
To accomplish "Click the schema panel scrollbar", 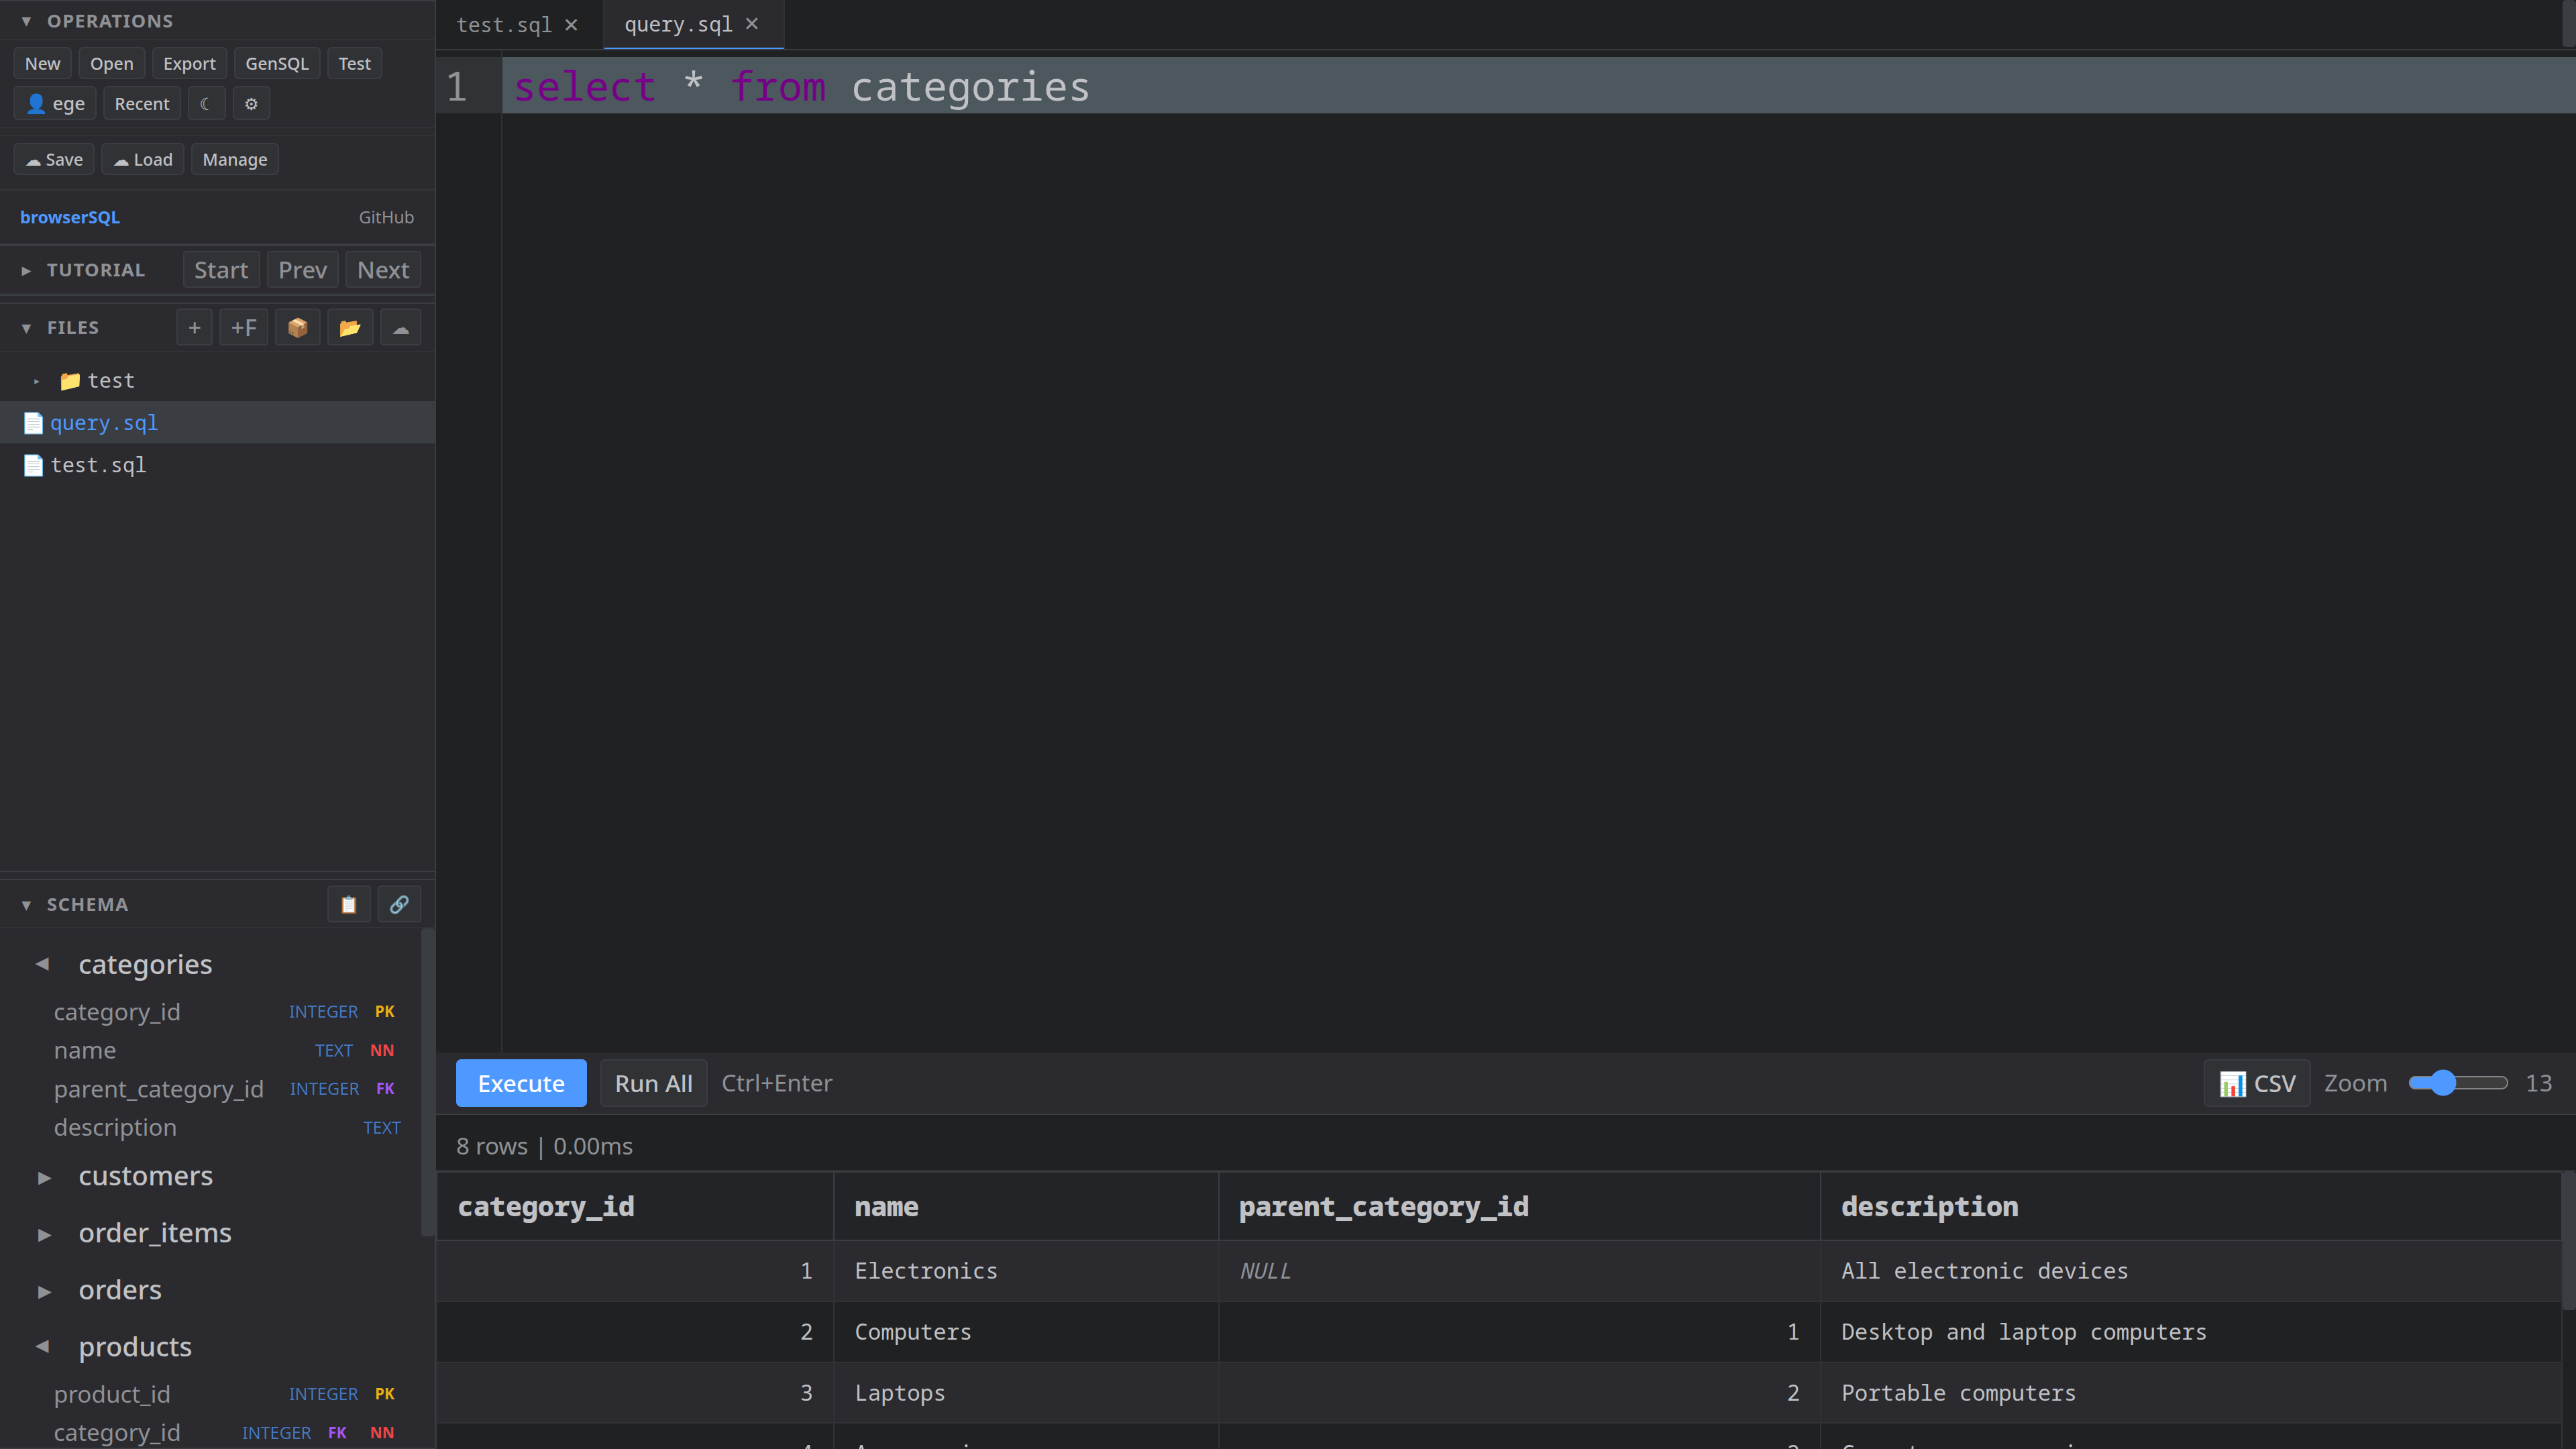I will 428,1083.
